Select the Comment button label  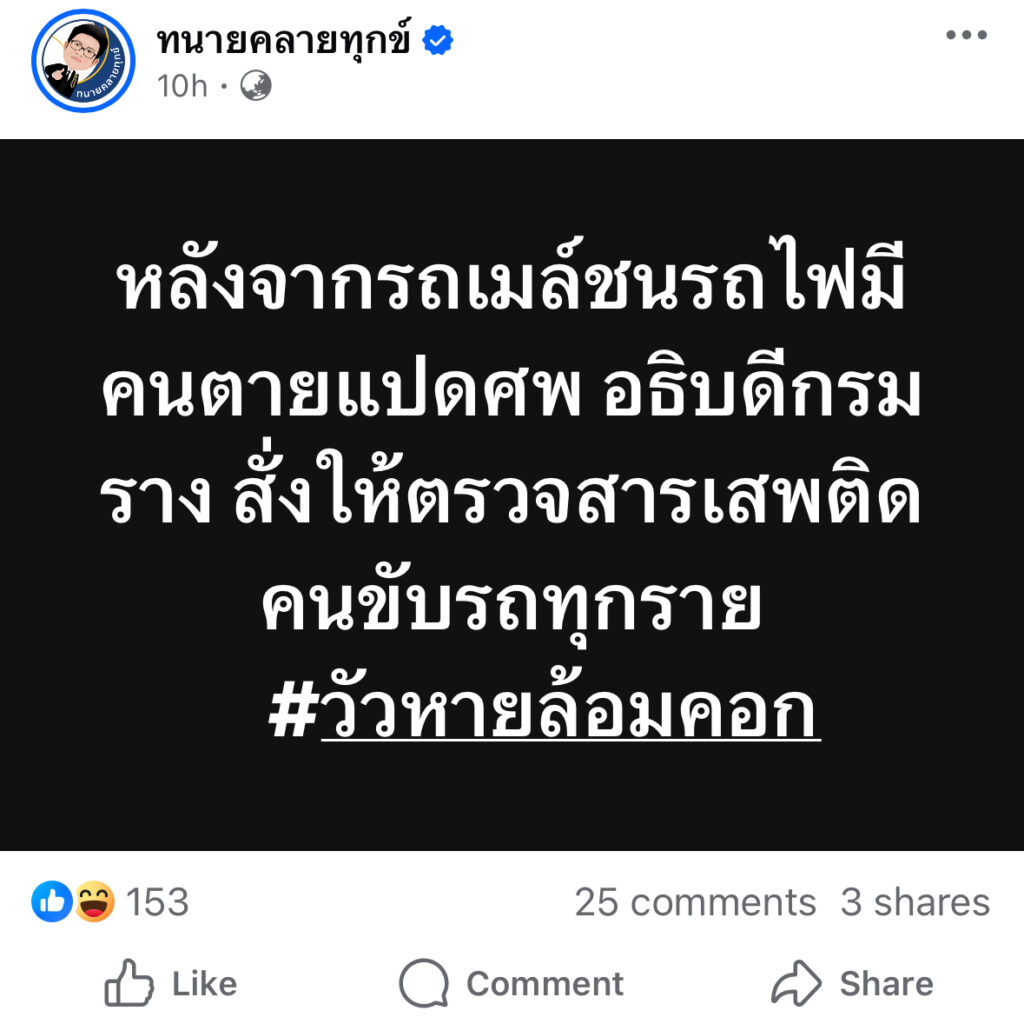[x=545, y=984]
